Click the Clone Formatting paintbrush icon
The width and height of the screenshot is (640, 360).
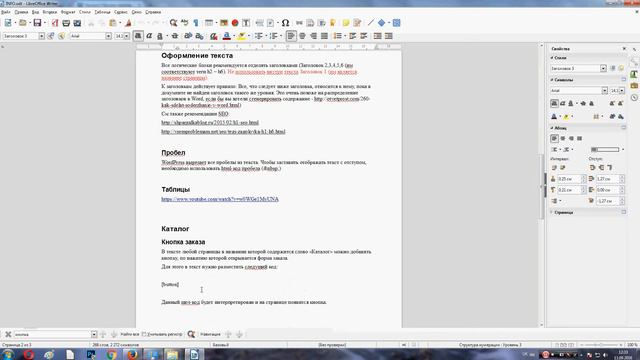click(x=128, y=23)
